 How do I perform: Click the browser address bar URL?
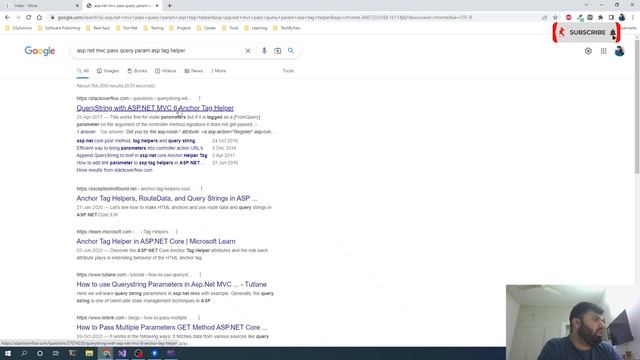coord(264,18)
